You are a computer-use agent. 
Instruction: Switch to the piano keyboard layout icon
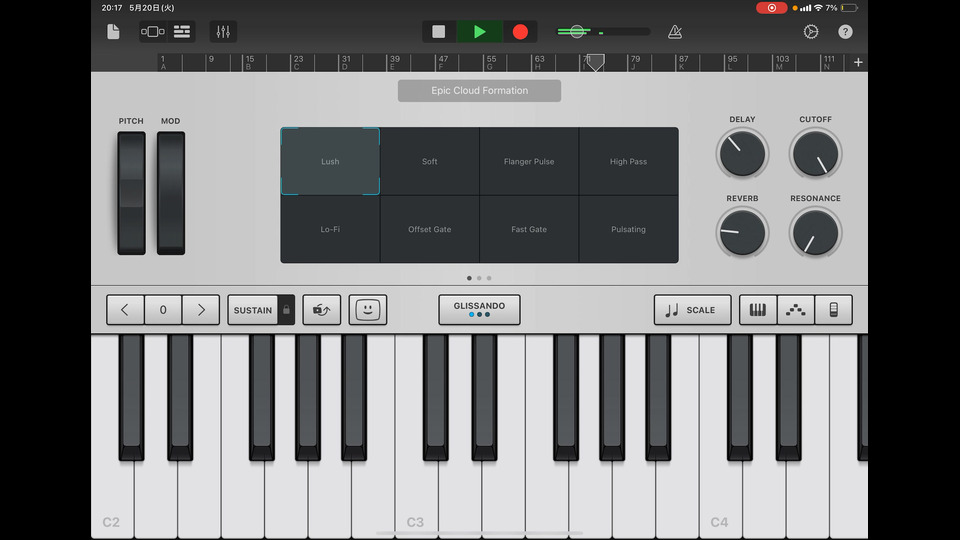(757, 310)
